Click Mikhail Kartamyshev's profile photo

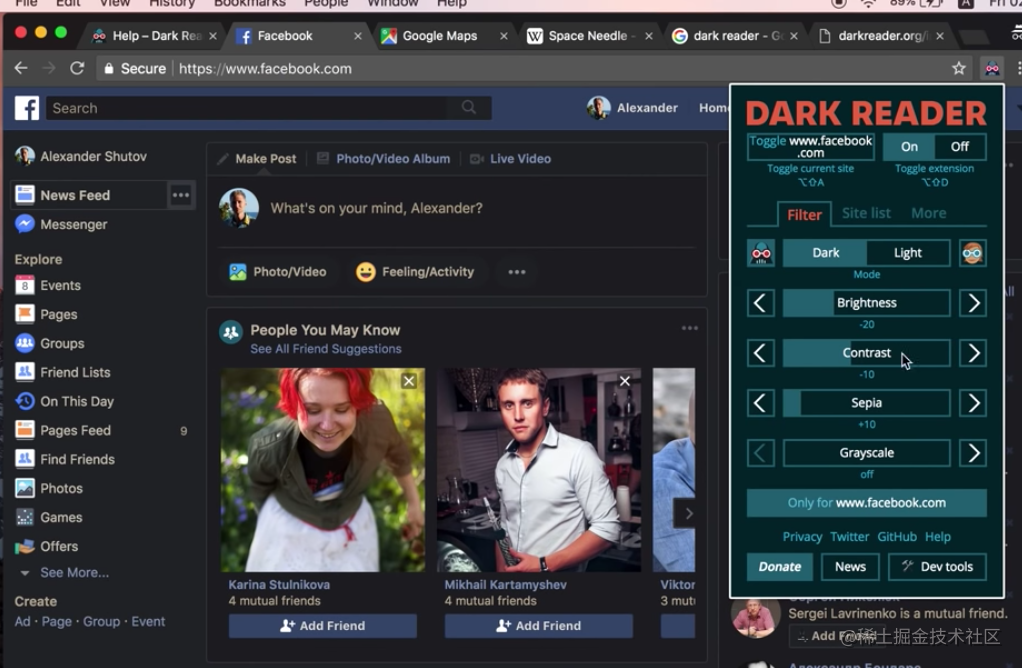click(539, 470)
